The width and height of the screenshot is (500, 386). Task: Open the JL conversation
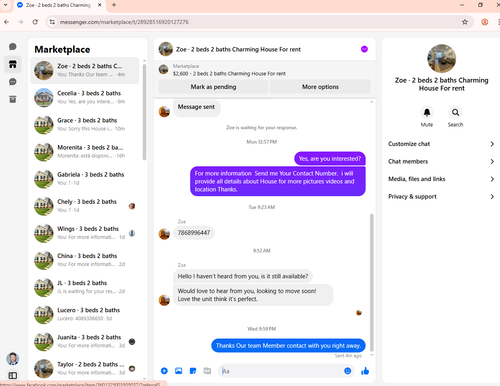[x=85, y=287]
